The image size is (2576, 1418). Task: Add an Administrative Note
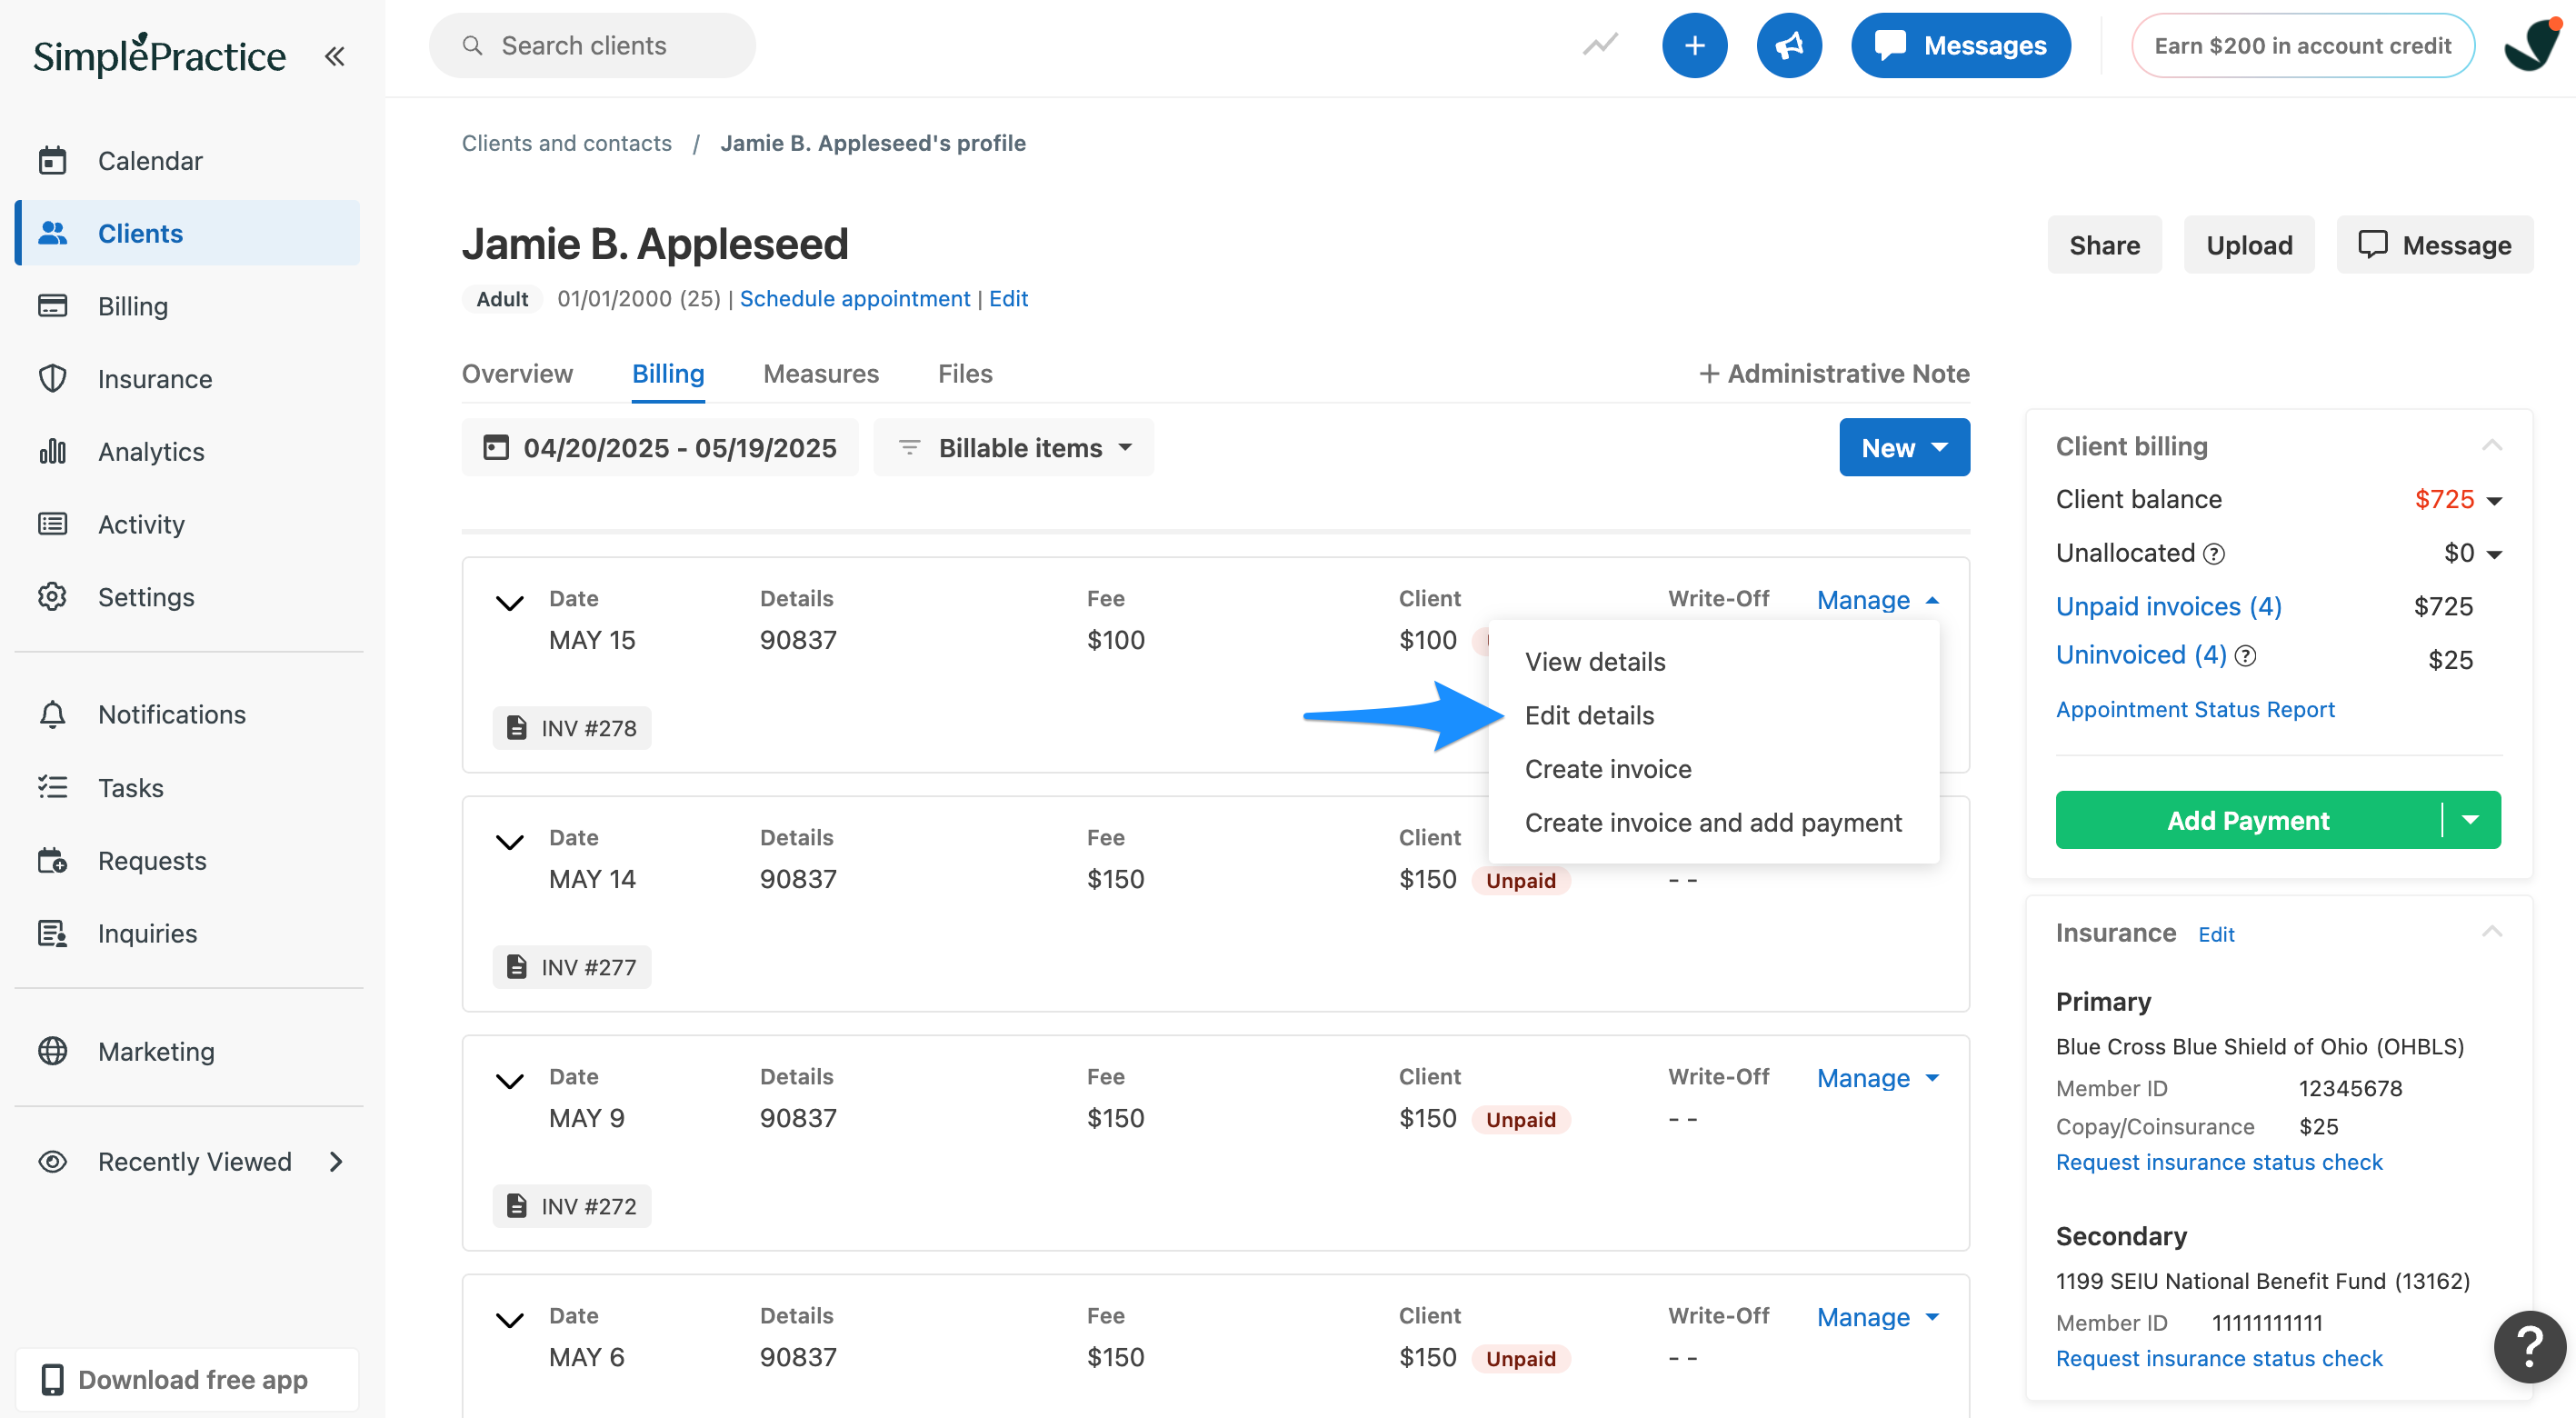(1833, 373)
